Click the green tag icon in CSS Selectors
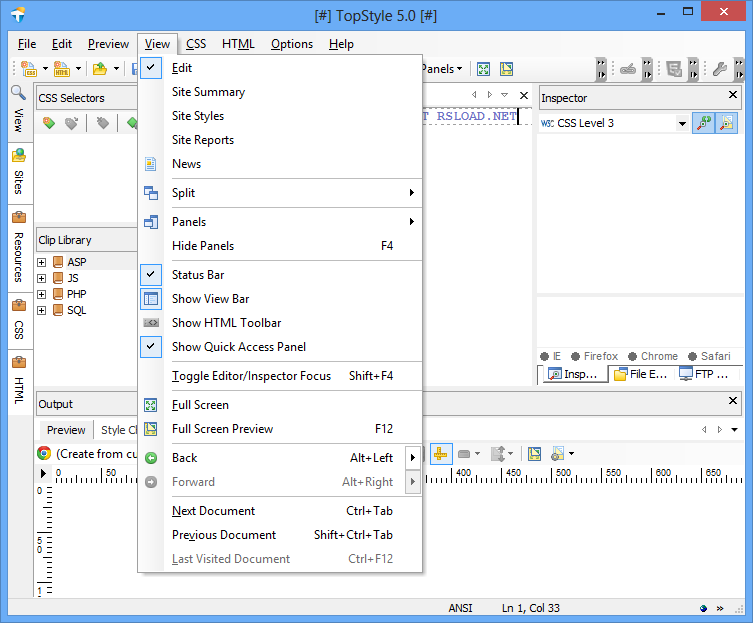 [x=49, y=123]
